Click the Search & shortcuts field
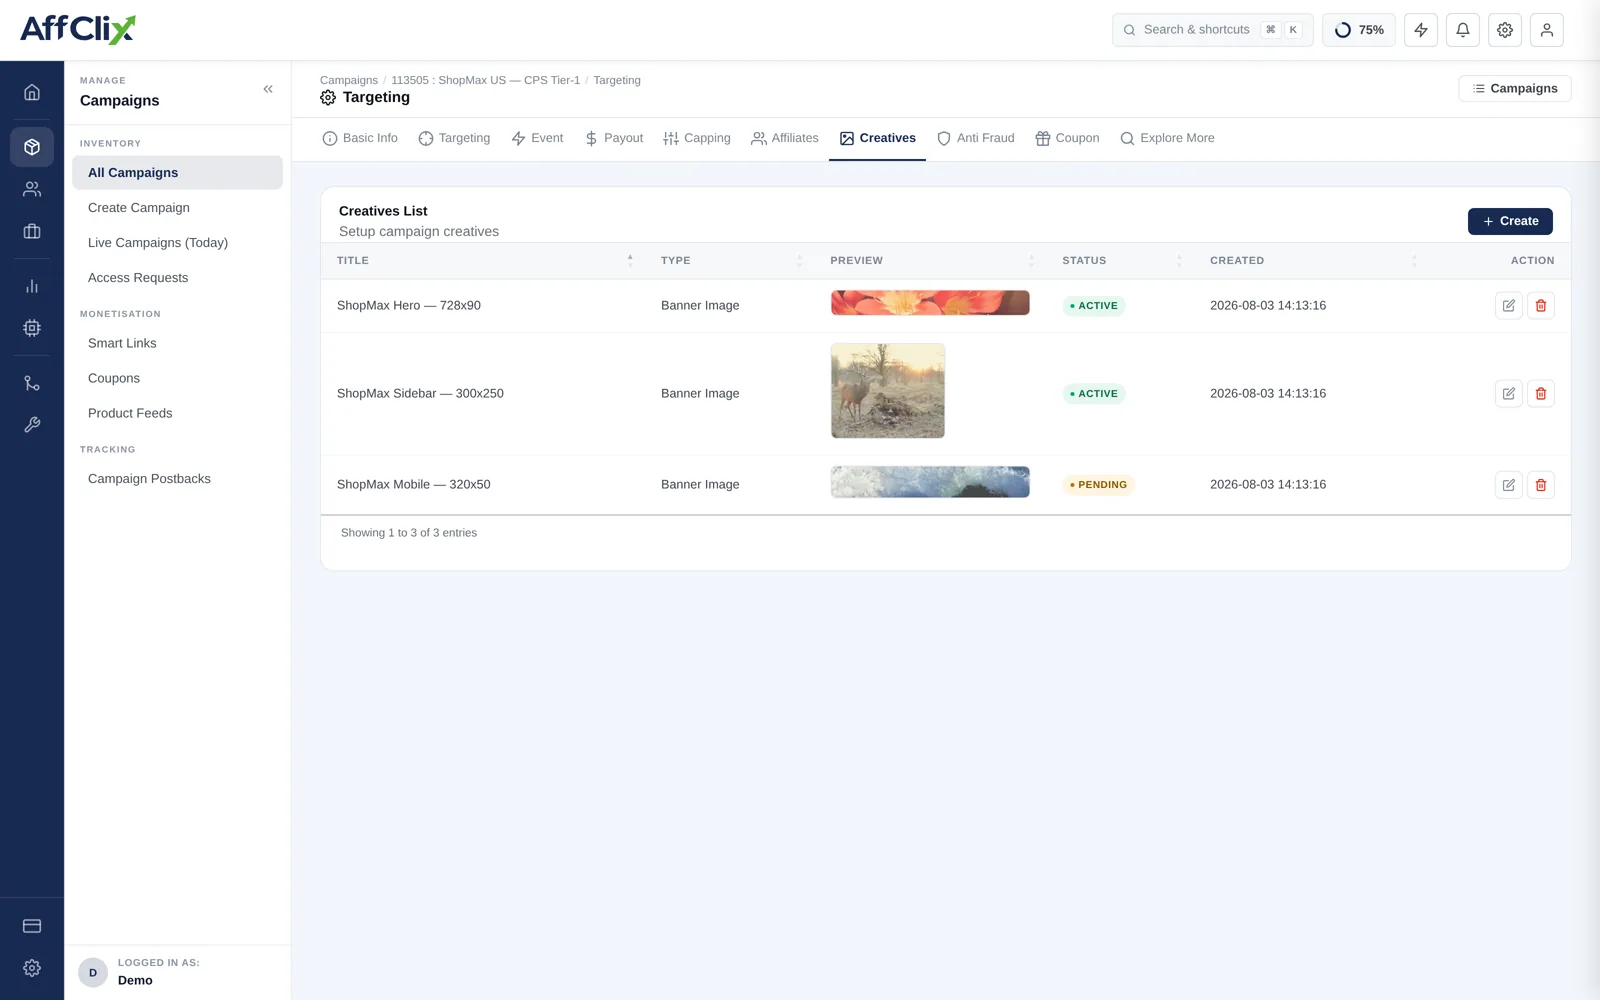The width and height of the screenshot is (1600, 1000). pyautogui.click(x=1213, y=30)
